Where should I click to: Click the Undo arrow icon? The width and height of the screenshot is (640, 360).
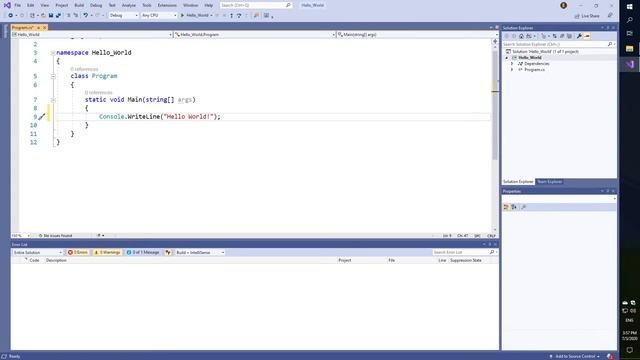[x=85, y=16]
